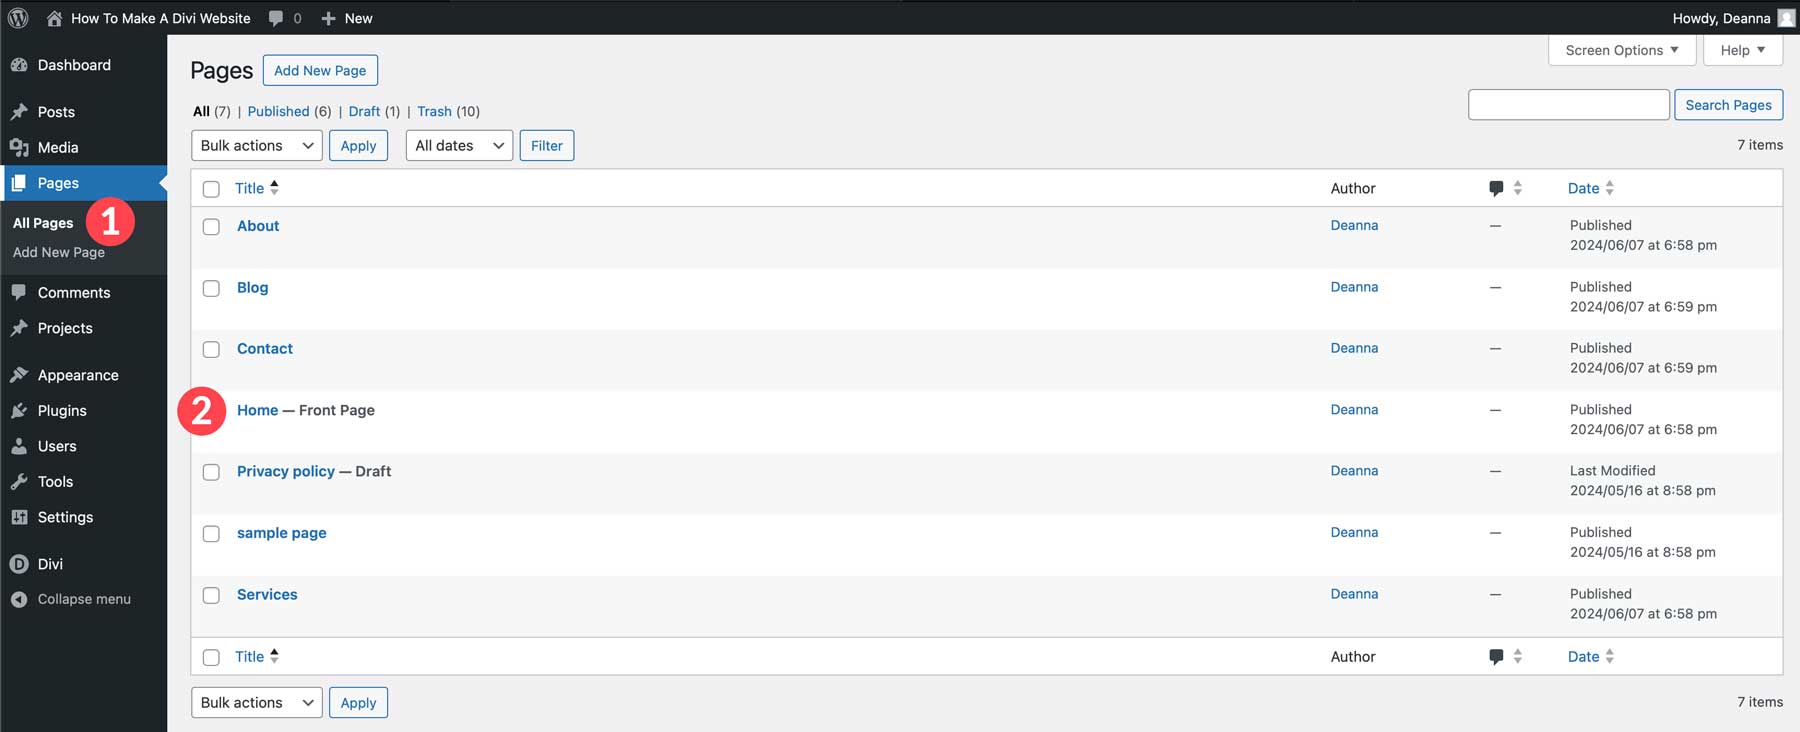Click the home icon in admin bar
This screenshot has height=732, width=1800.
pyautogui.click(x=54, y=18)
